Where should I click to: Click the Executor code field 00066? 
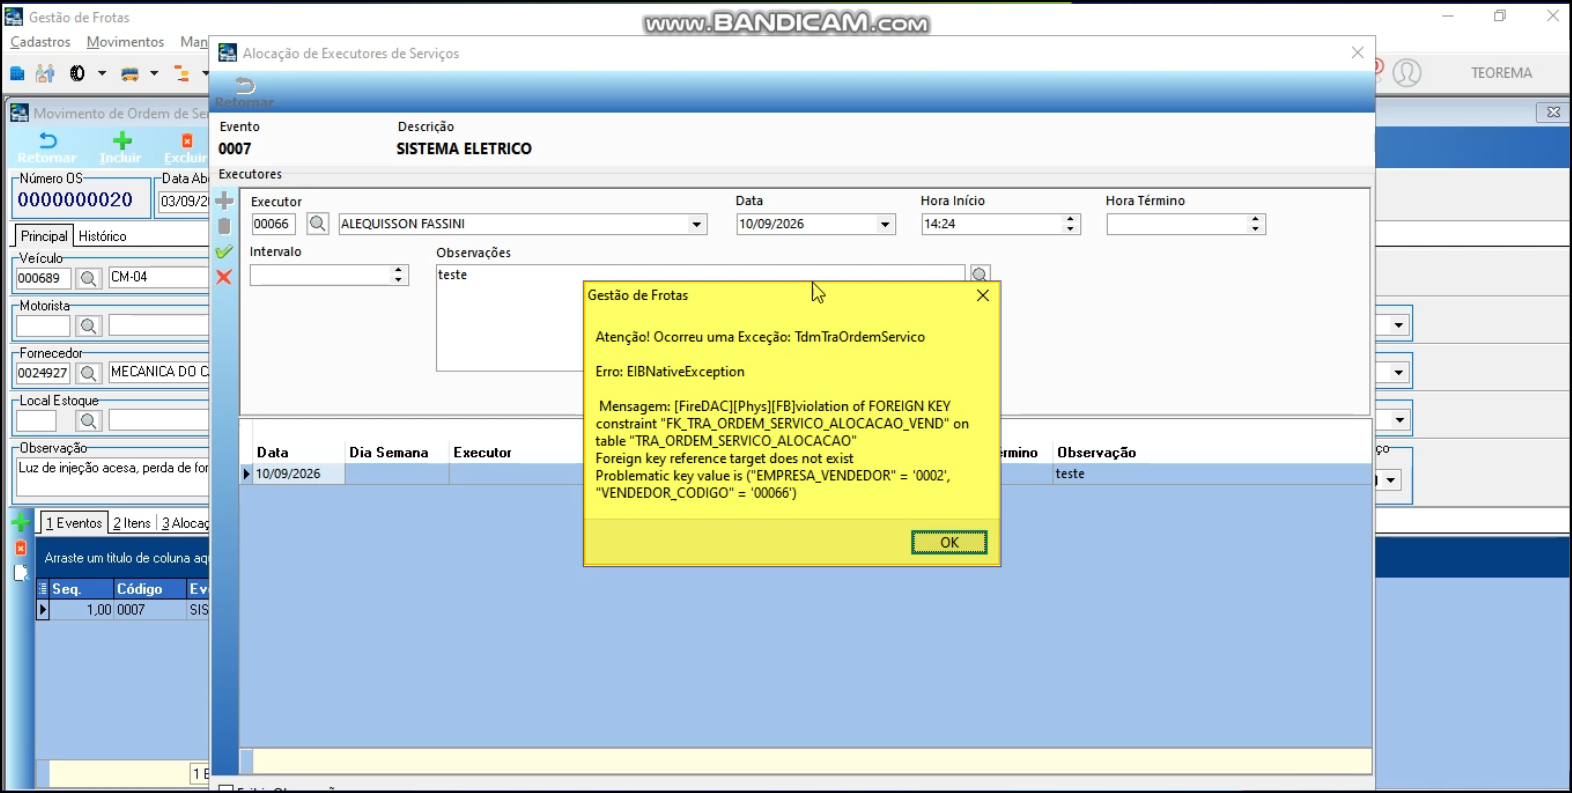pos(273,224)
